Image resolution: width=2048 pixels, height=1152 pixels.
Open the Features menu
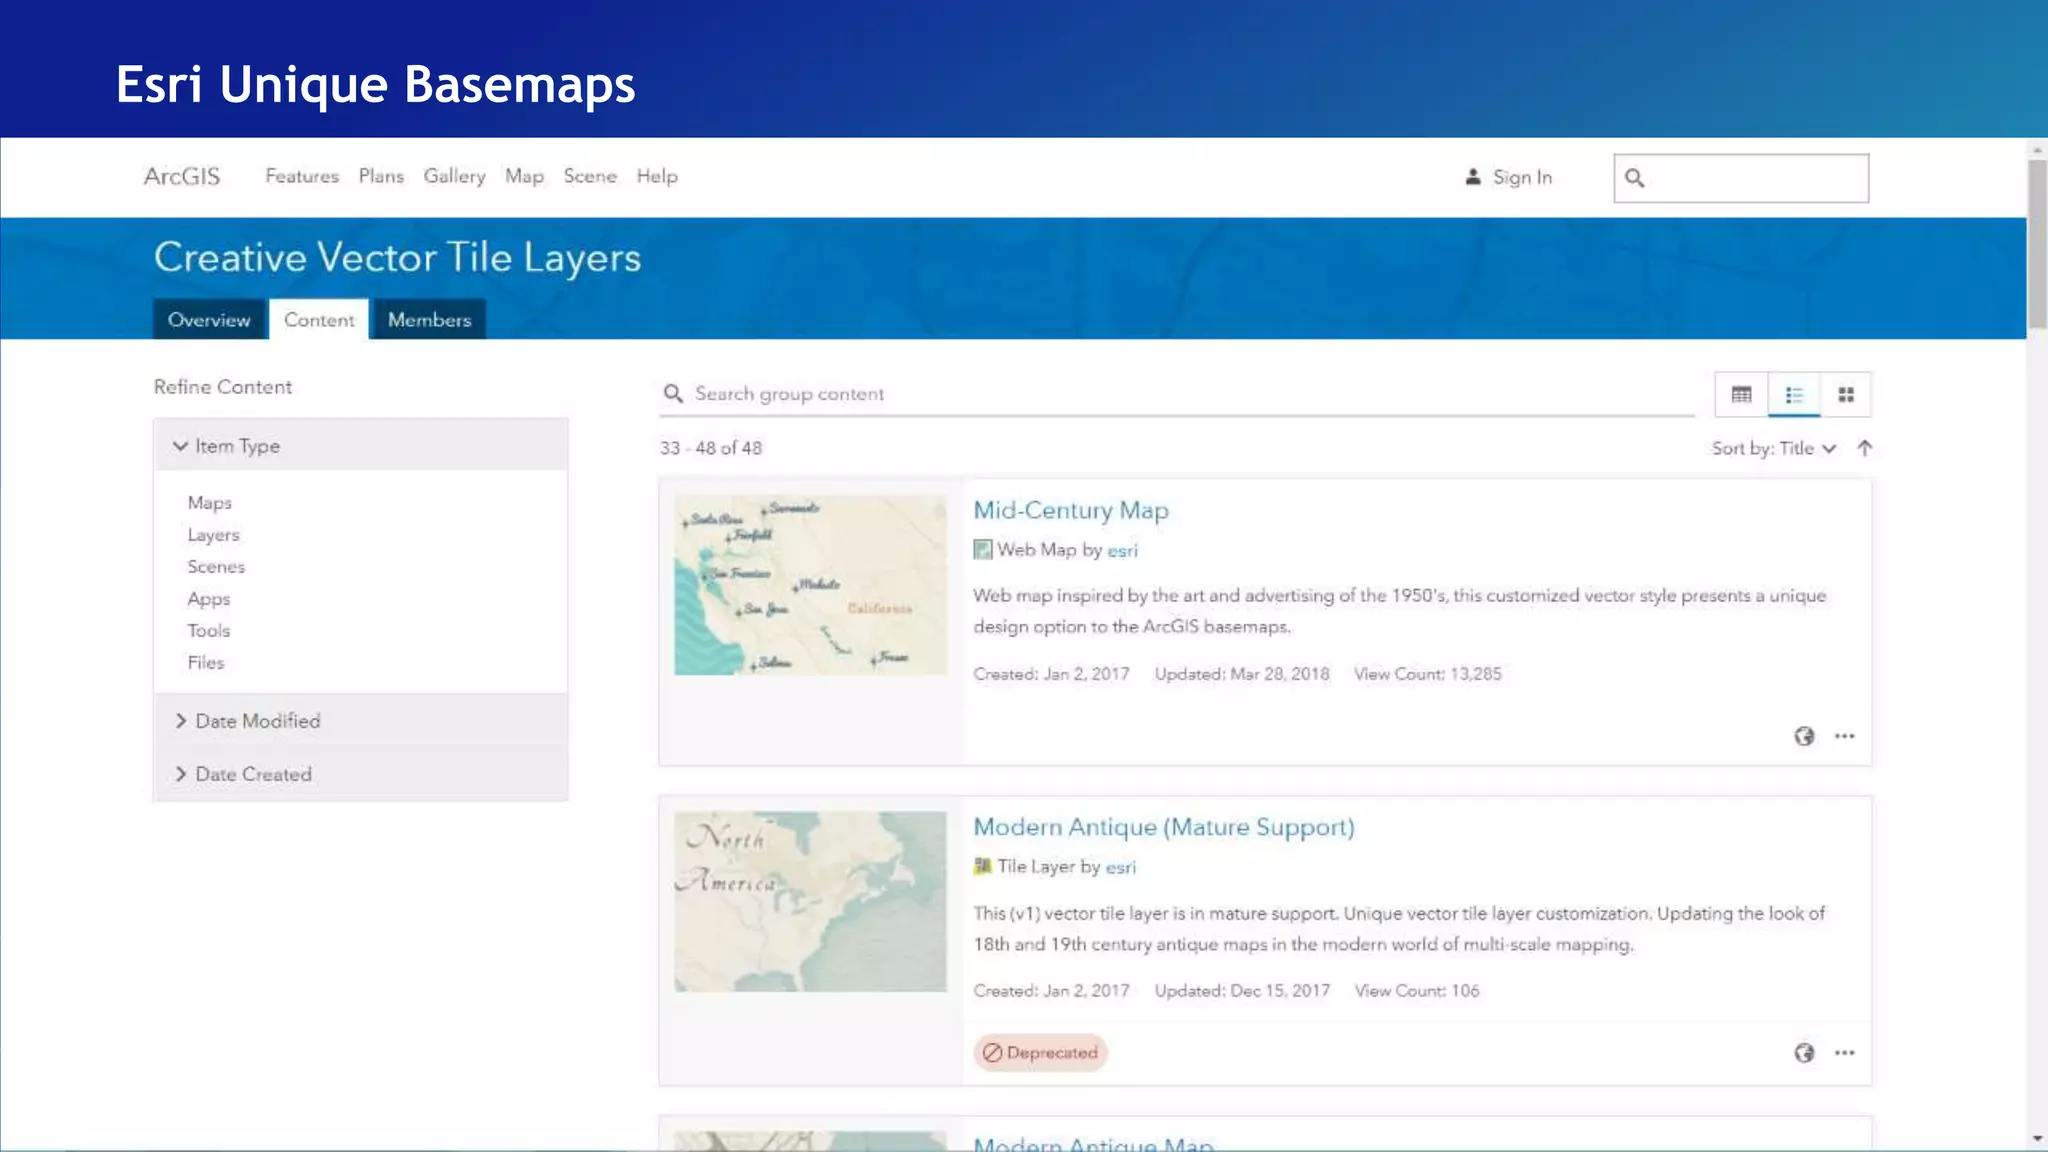(x=302, y=176)
